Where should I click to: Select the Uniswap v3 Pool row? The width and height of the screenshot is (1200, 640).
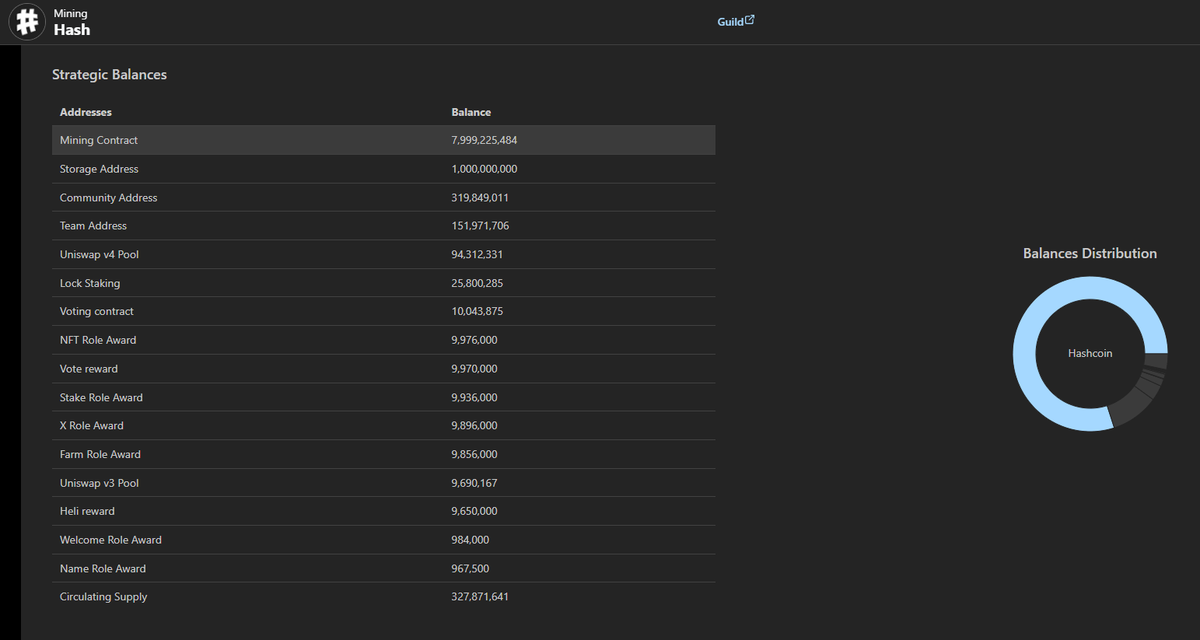(x=383, y=483)
